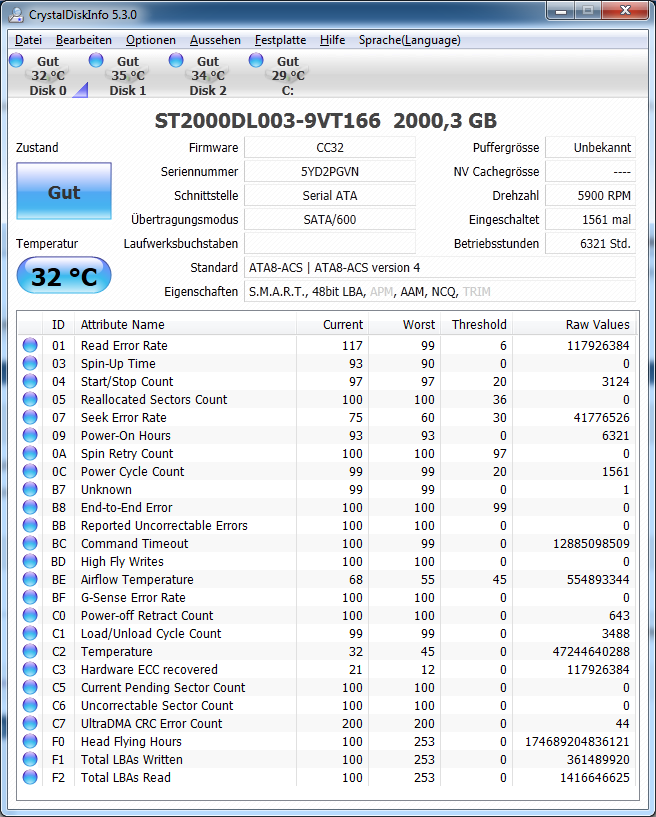This screenshot has width=656, height=817.
Task: Click status icon for Power-off Retract Count
Action: (x=30, y=615)
